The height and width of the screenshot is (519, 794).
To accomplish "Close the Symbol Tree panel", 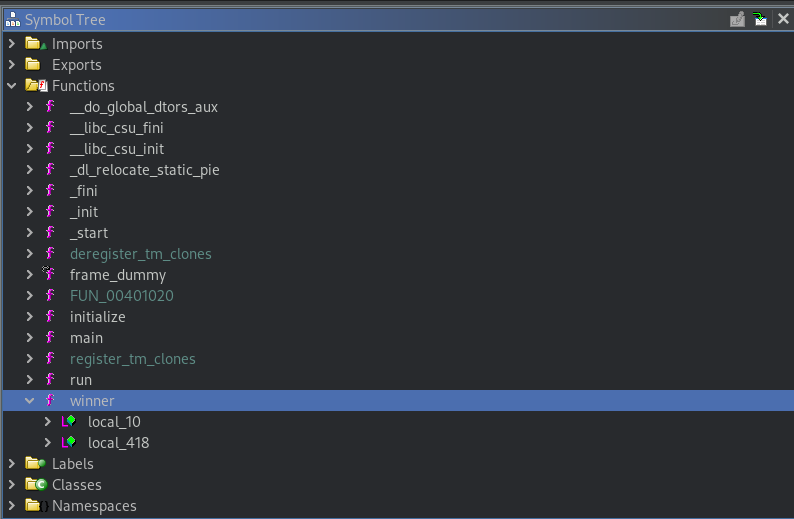I will [x=783, y=19].
